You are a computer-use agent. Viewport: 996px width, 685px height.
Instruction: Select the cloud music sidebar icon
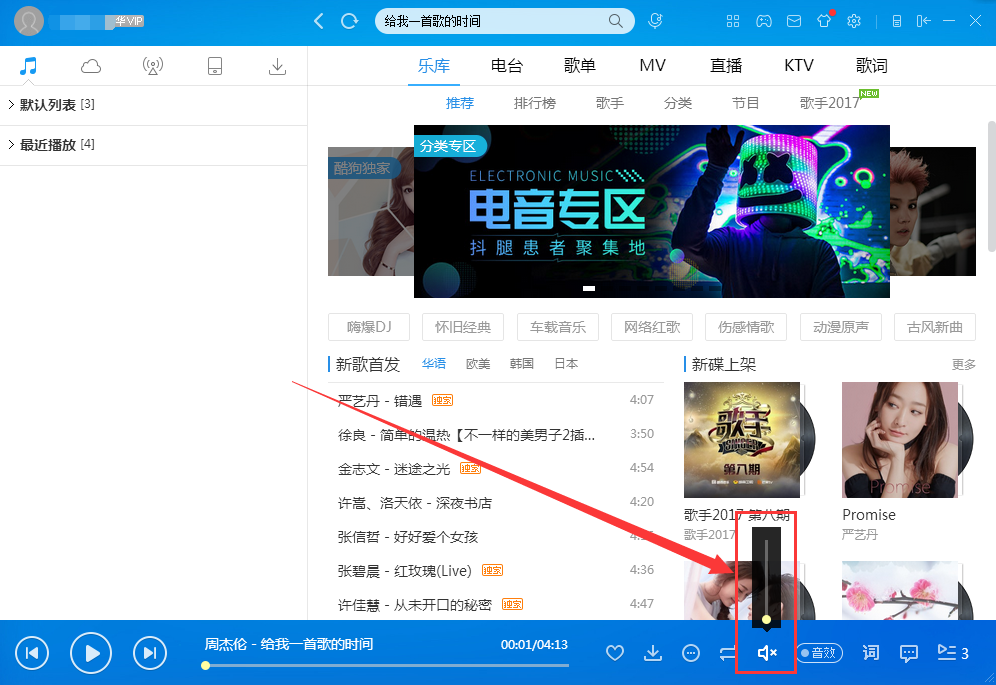point(90,65)
